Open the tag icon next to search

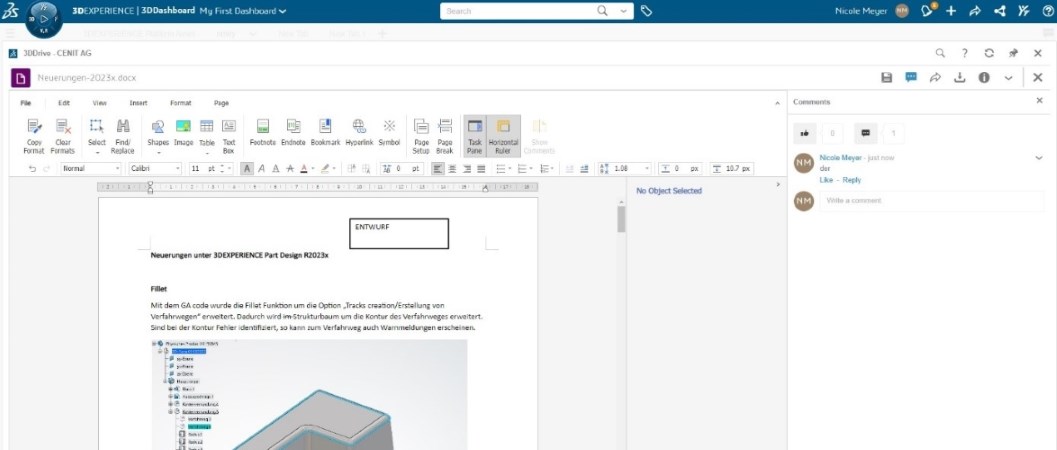pos(646,11)
